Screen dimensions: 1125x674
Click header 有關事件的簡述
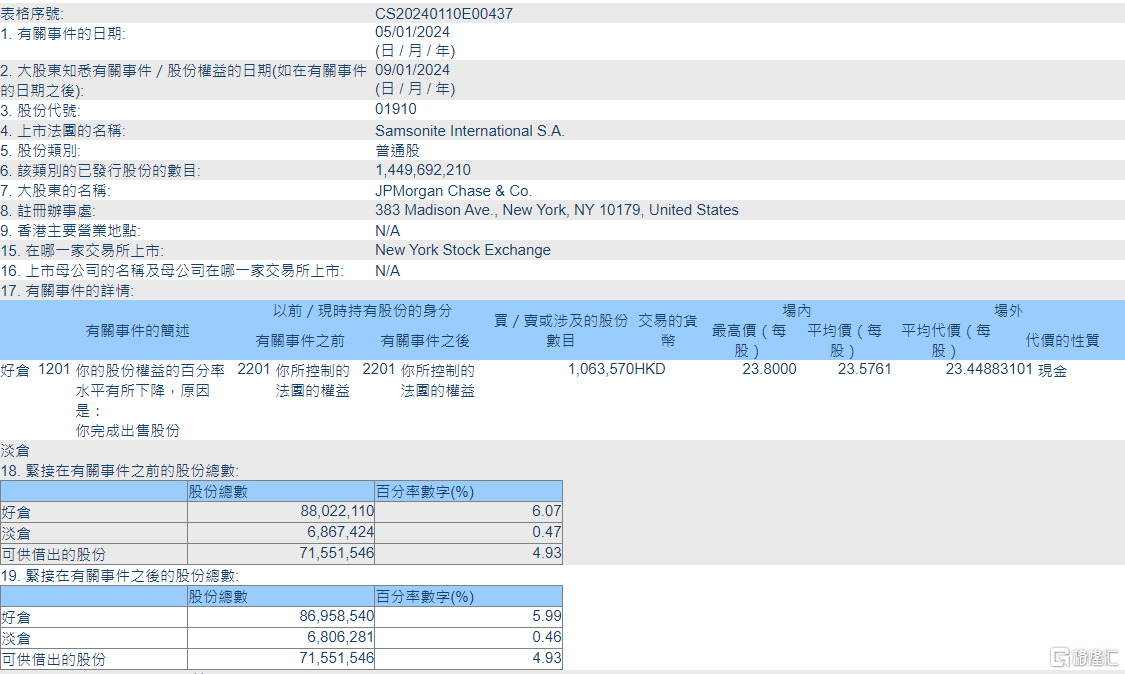click(x=137, y=331)
